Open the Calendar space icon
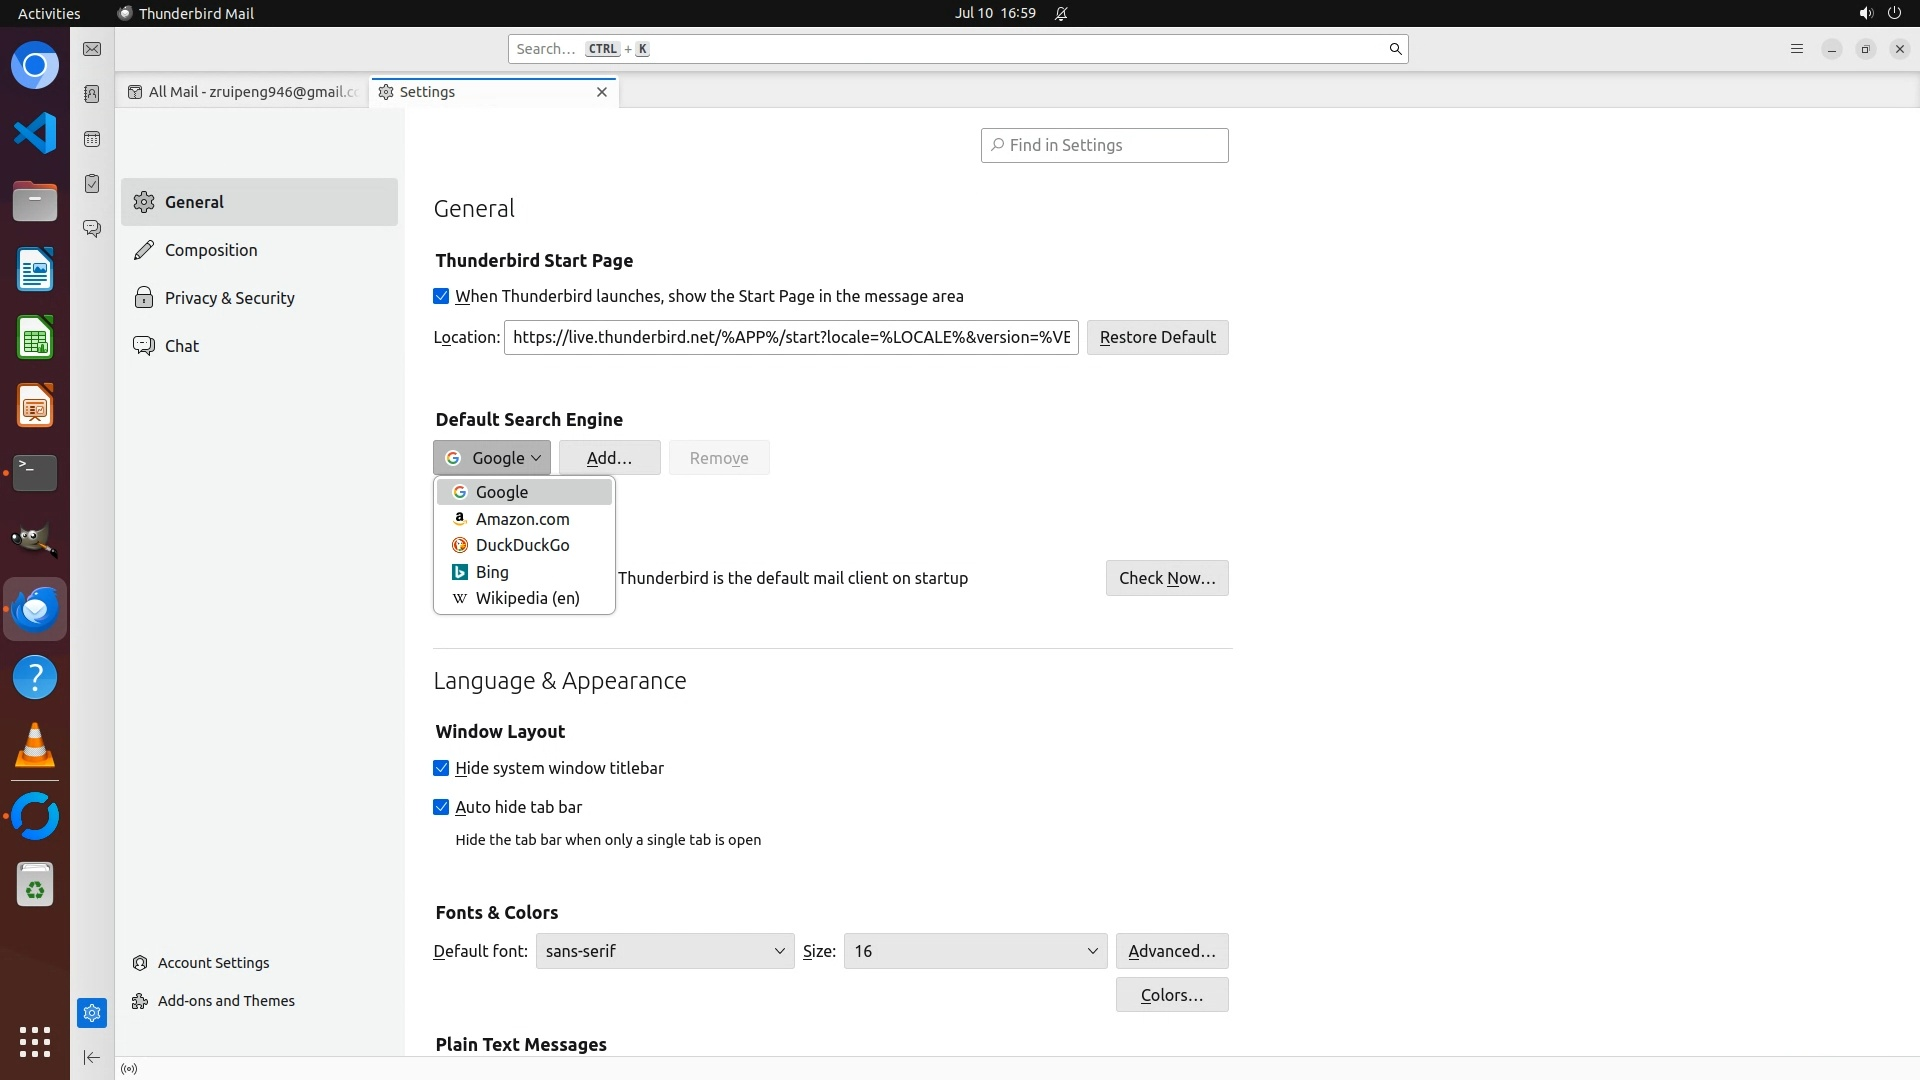The image size is (1920, 1080). (x=92, y=139)
